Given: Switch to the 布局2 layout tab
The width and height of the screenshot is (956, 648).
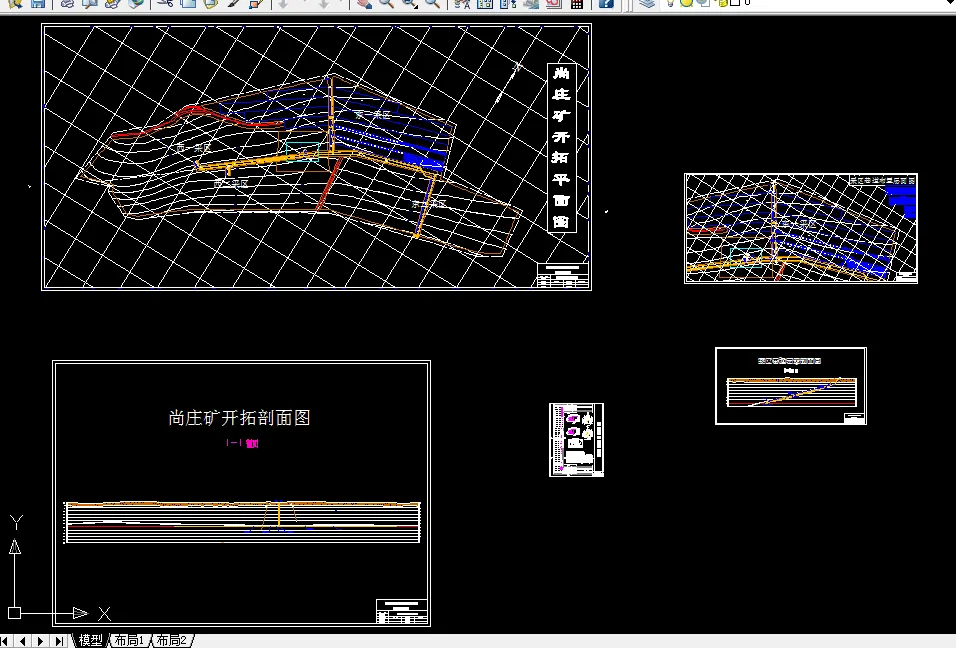Looking at the screenshot, I should pos(171,640).
